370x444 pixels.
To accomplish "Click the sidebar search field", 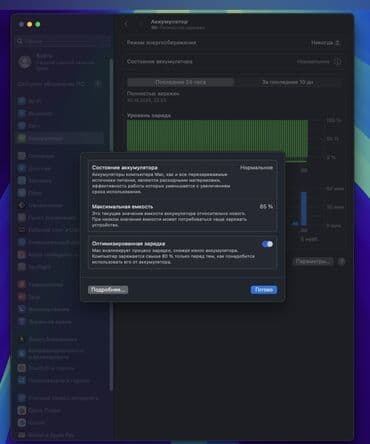I will tap(63, 41).
